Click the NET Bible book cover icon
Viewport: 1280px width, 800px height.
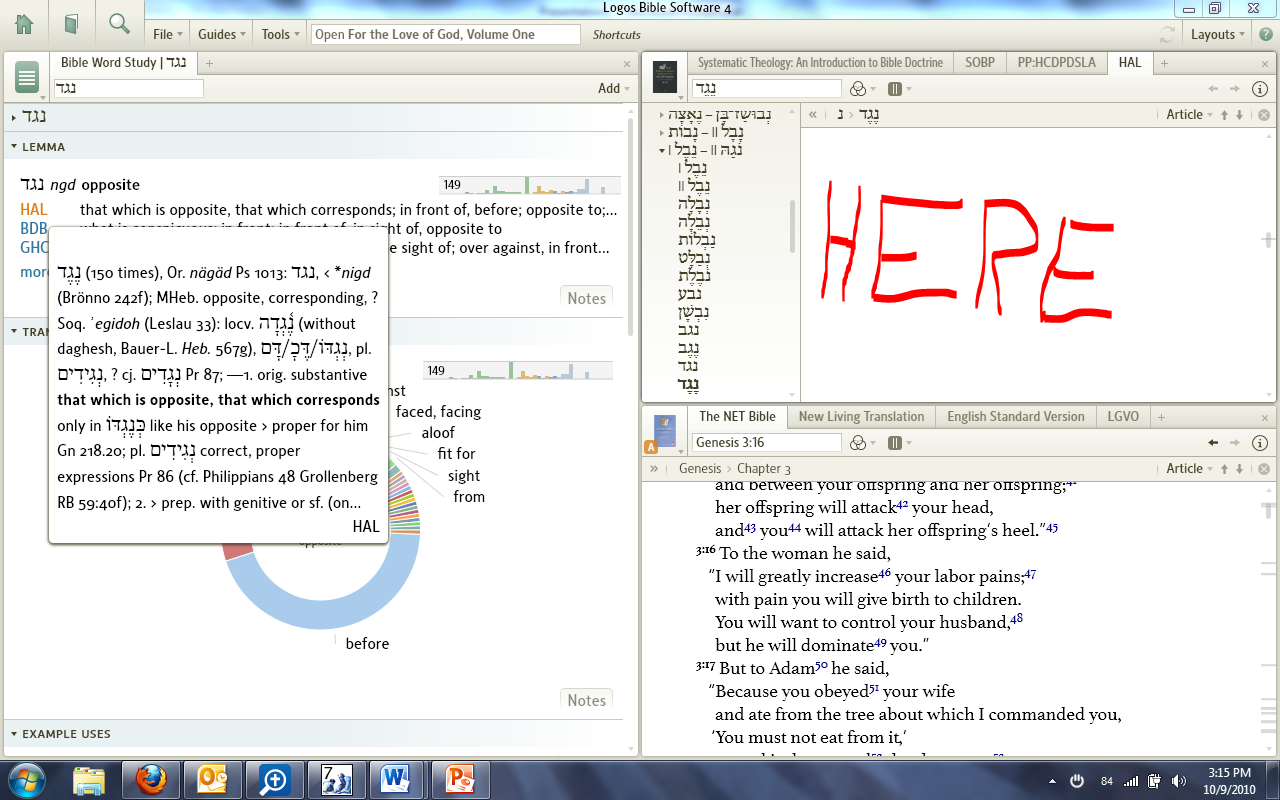point(664,431)
